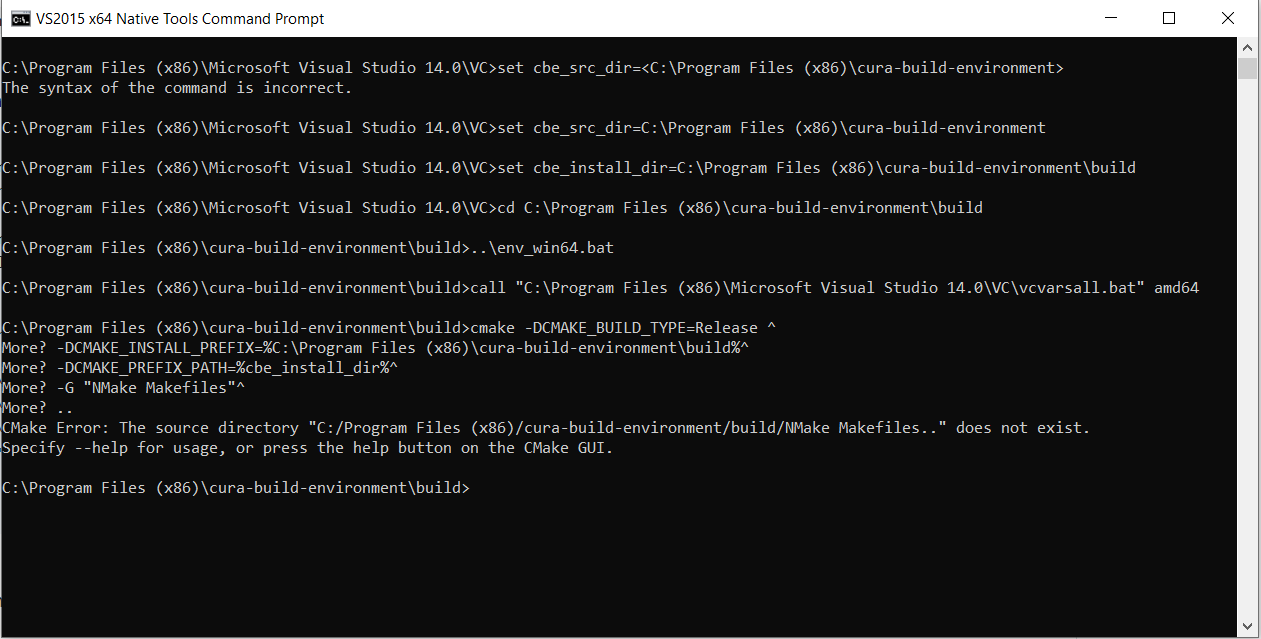
Task: Click the 'set cbe_install_dir' command line
Action: click(569, 168)
